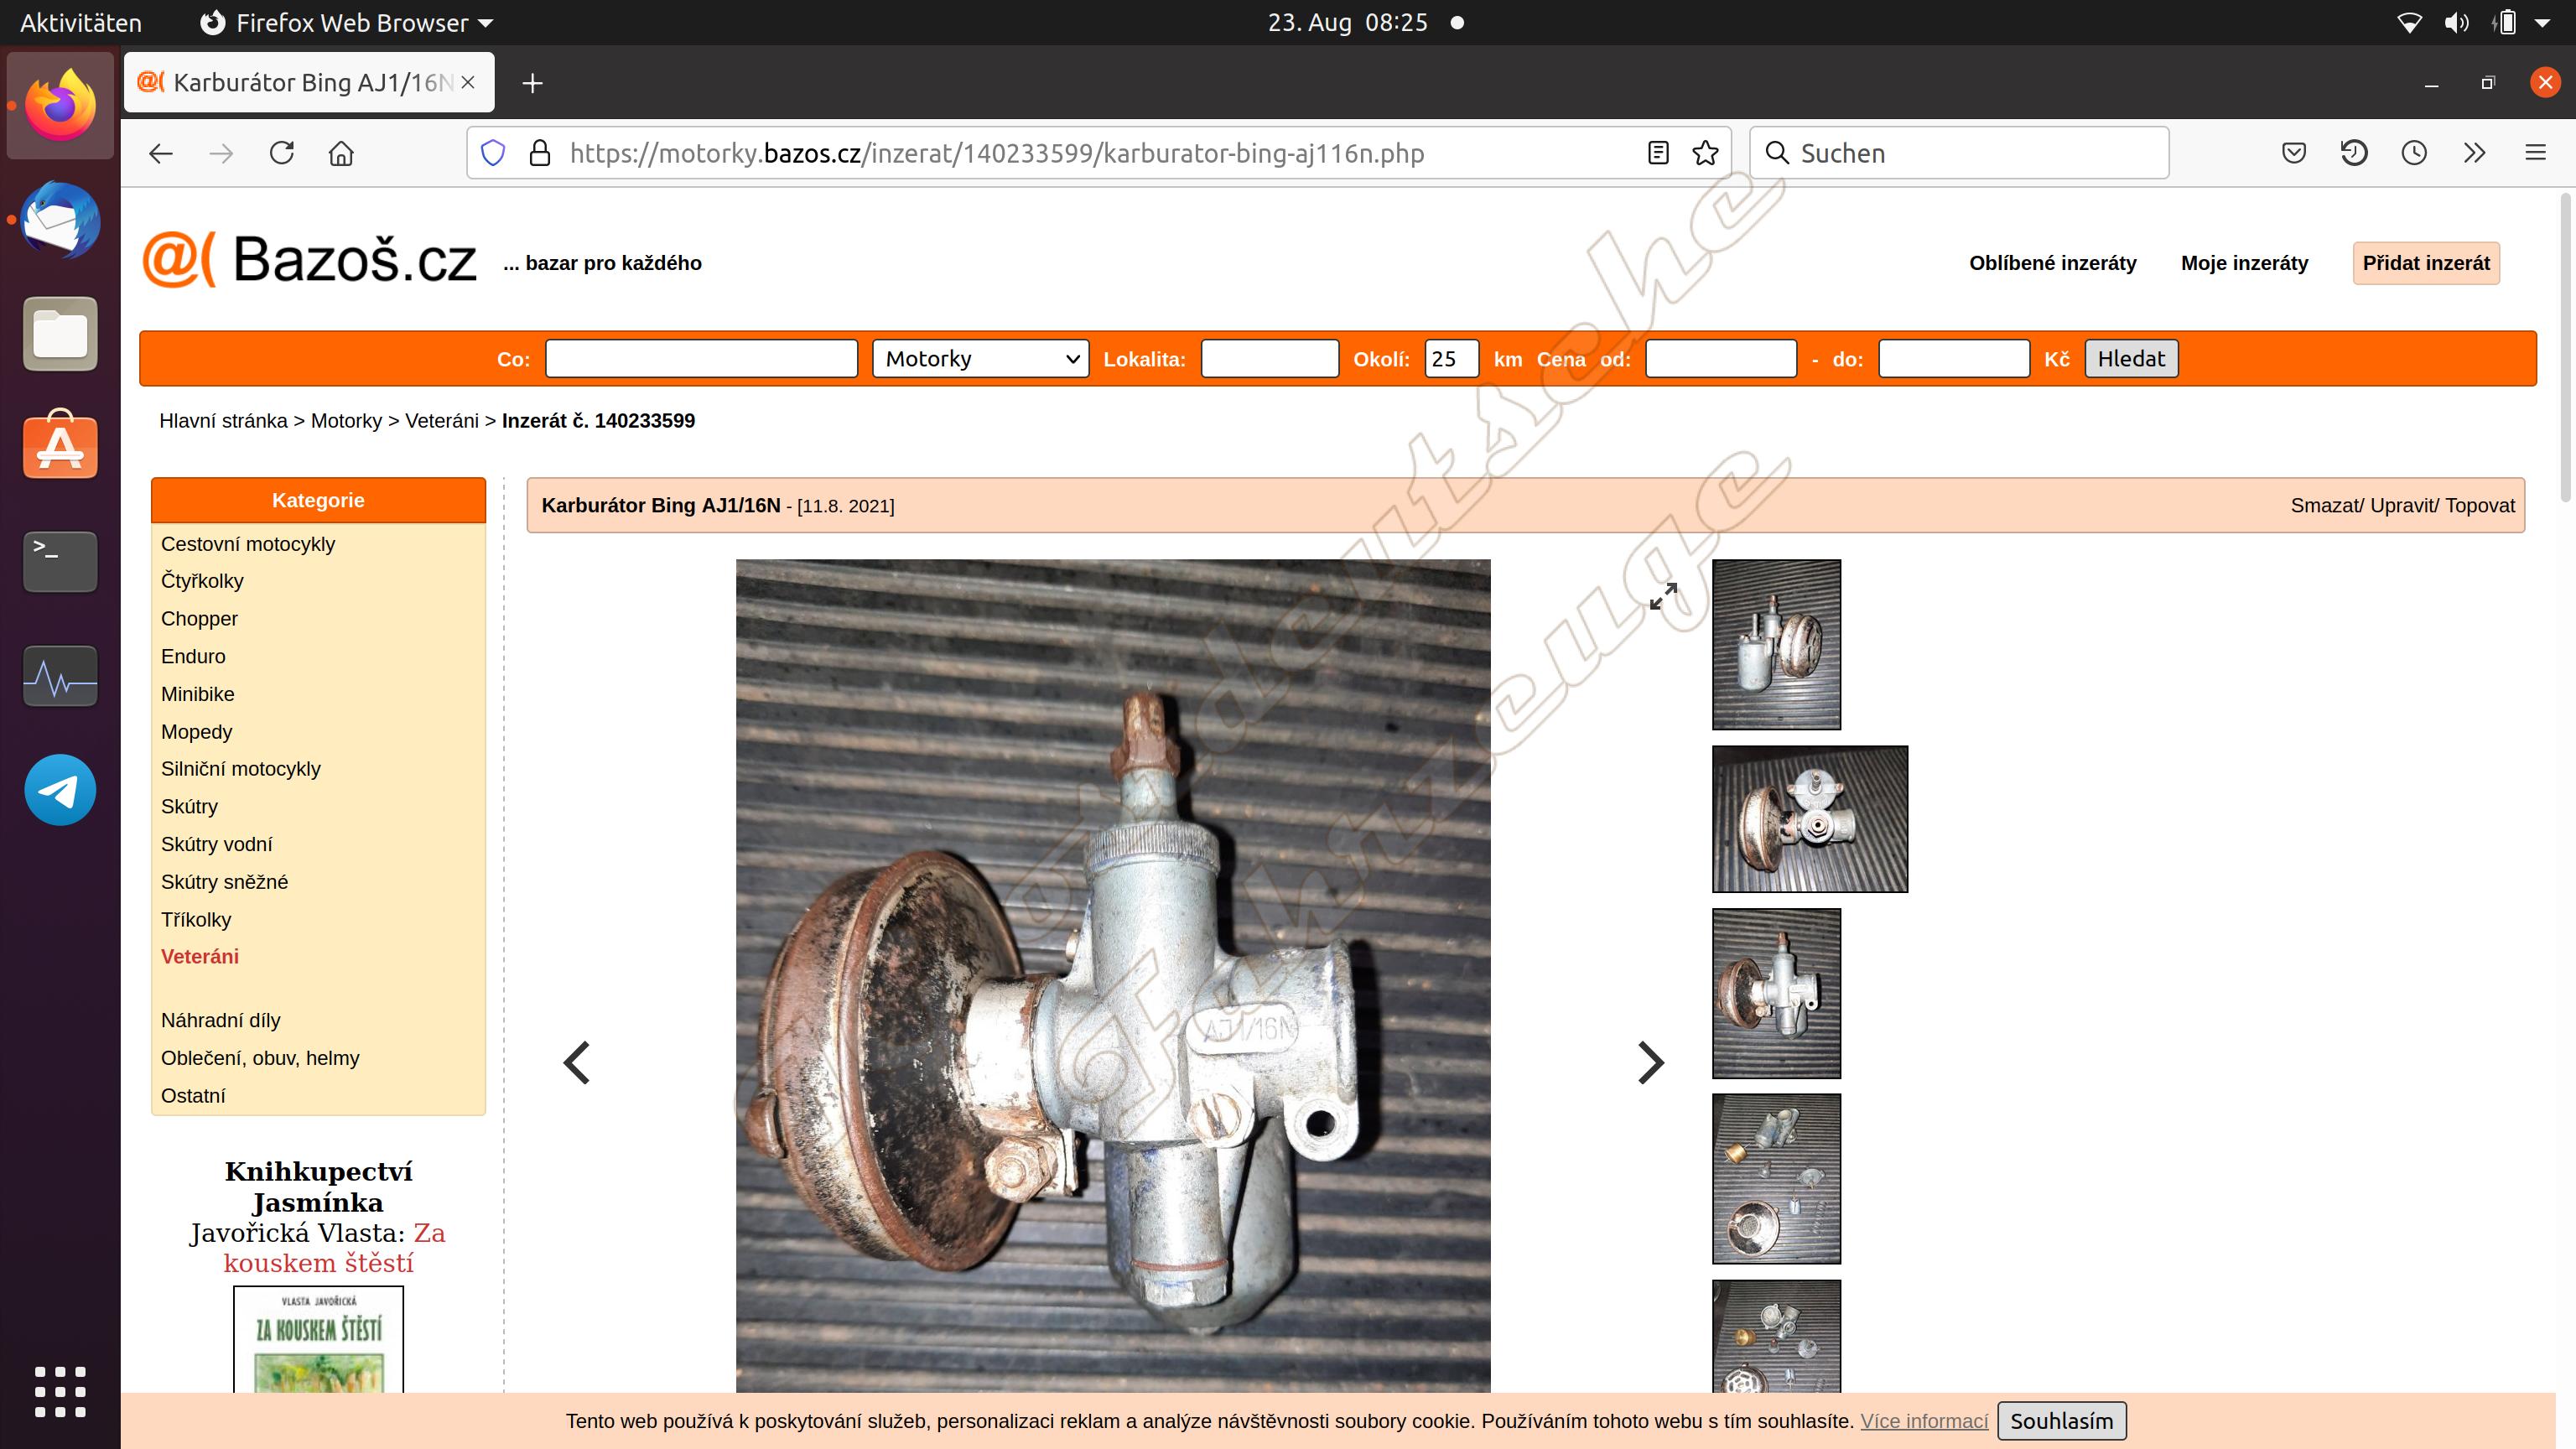Show more toolbar tools overflow chevrons

tap(2474, 153)
